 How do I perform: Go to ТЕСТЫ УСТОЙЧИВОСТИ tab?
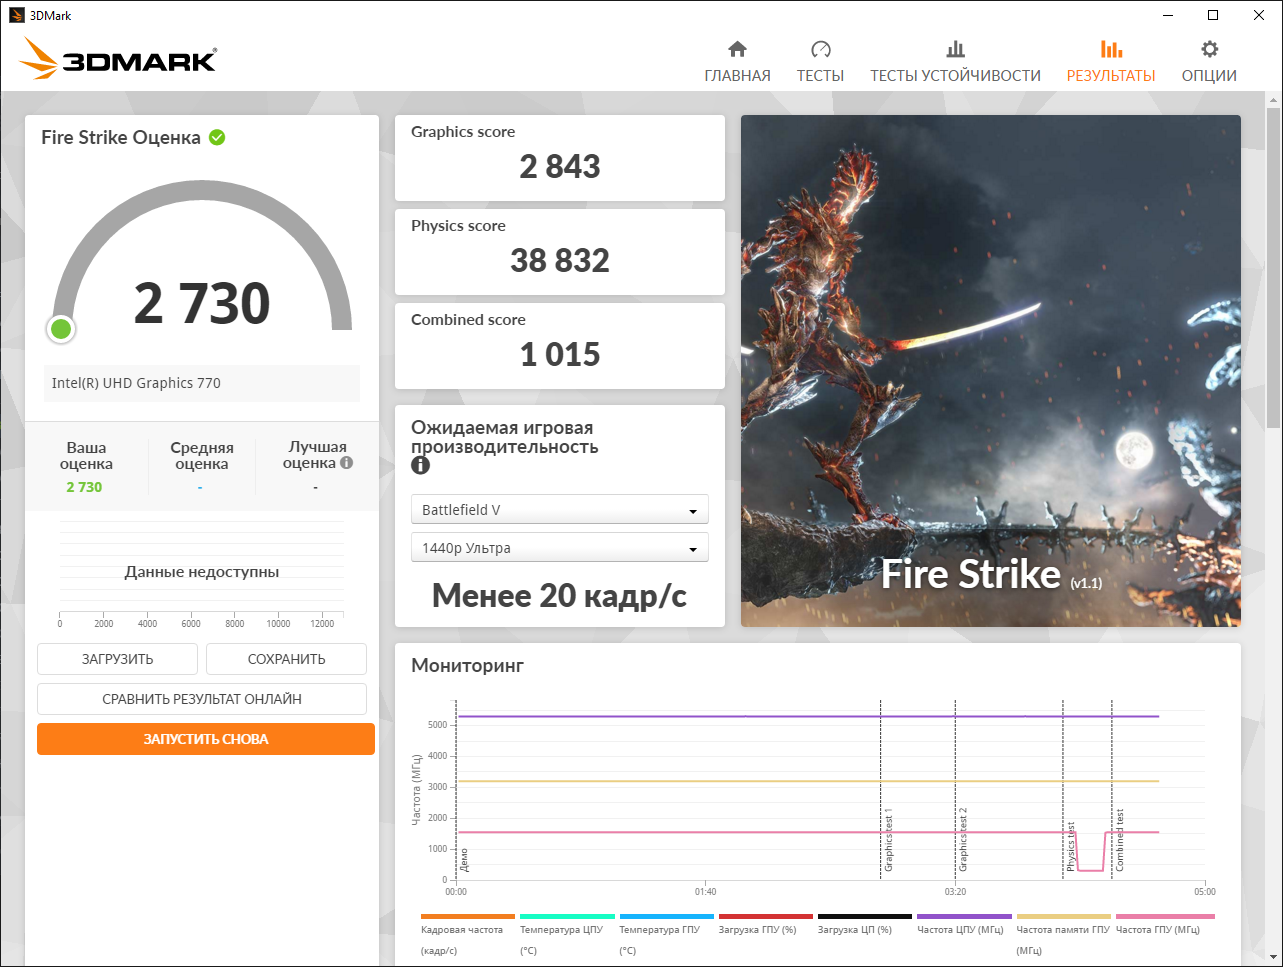(x=956, y=76)
